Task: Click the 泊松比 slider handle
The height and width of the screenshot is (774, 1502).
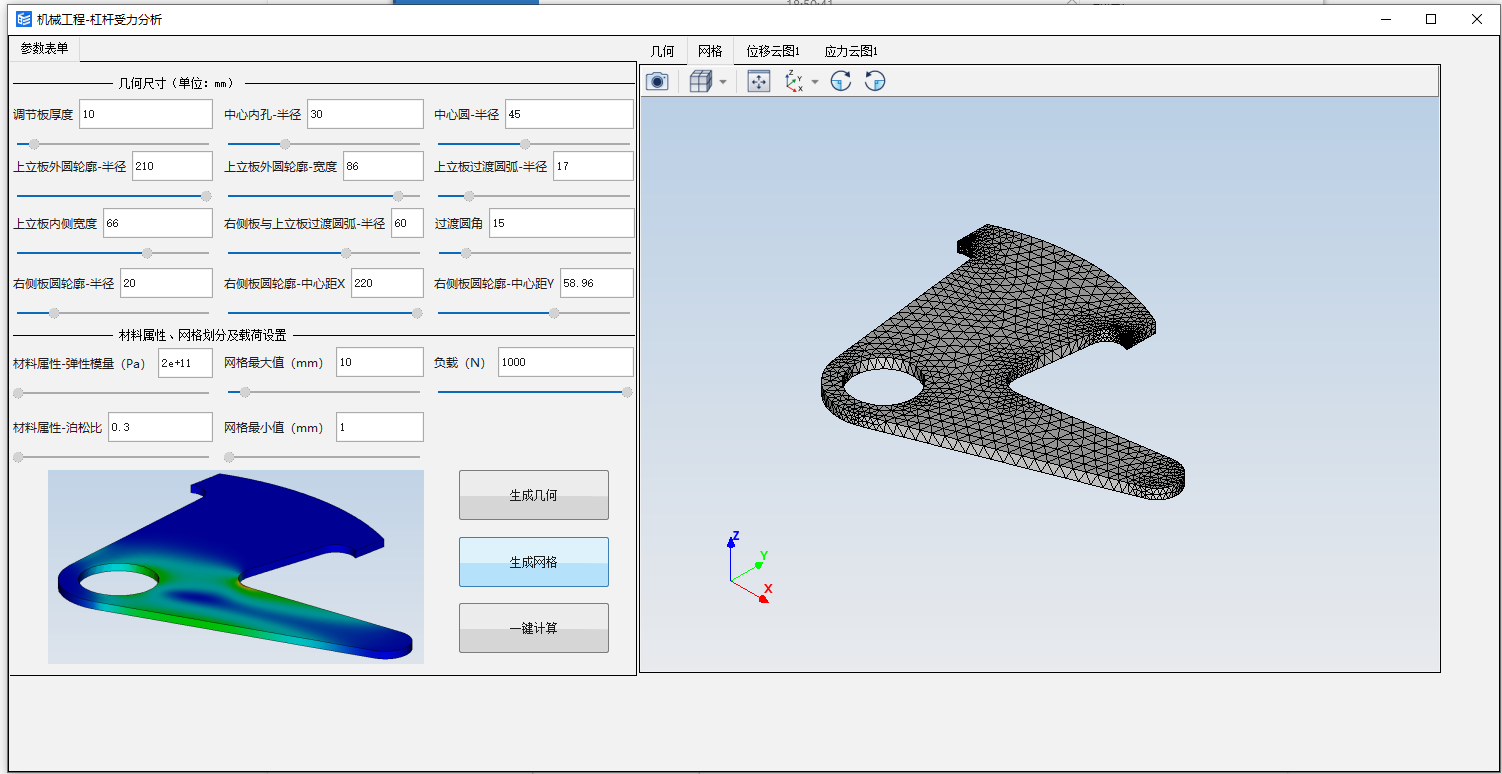Action: (18, 457)
